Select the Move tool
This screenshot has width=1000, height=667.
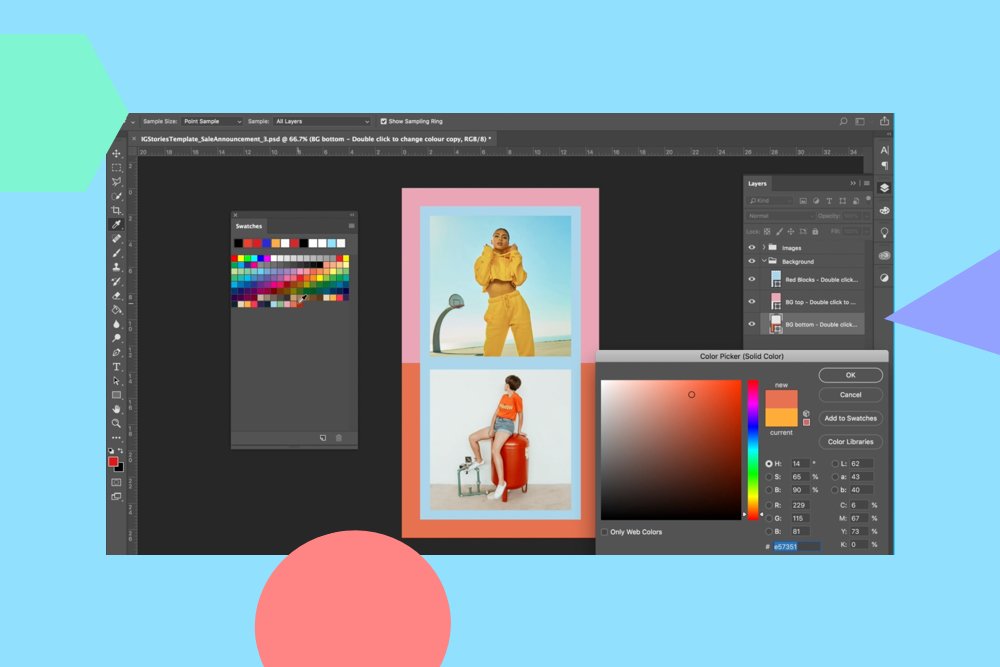tap(117, 155)
